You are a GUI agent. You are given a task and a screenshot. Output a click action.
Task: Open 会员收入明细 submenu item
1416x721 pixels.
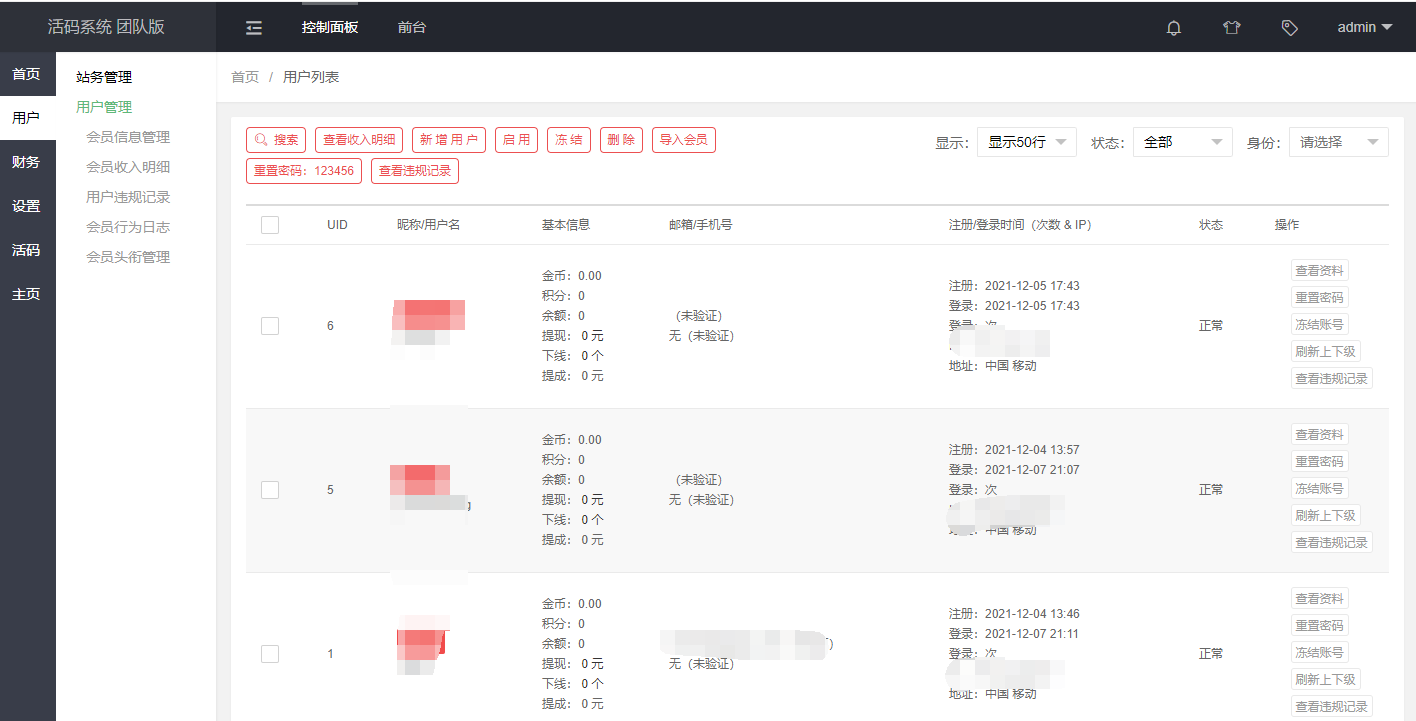[128, 167]
